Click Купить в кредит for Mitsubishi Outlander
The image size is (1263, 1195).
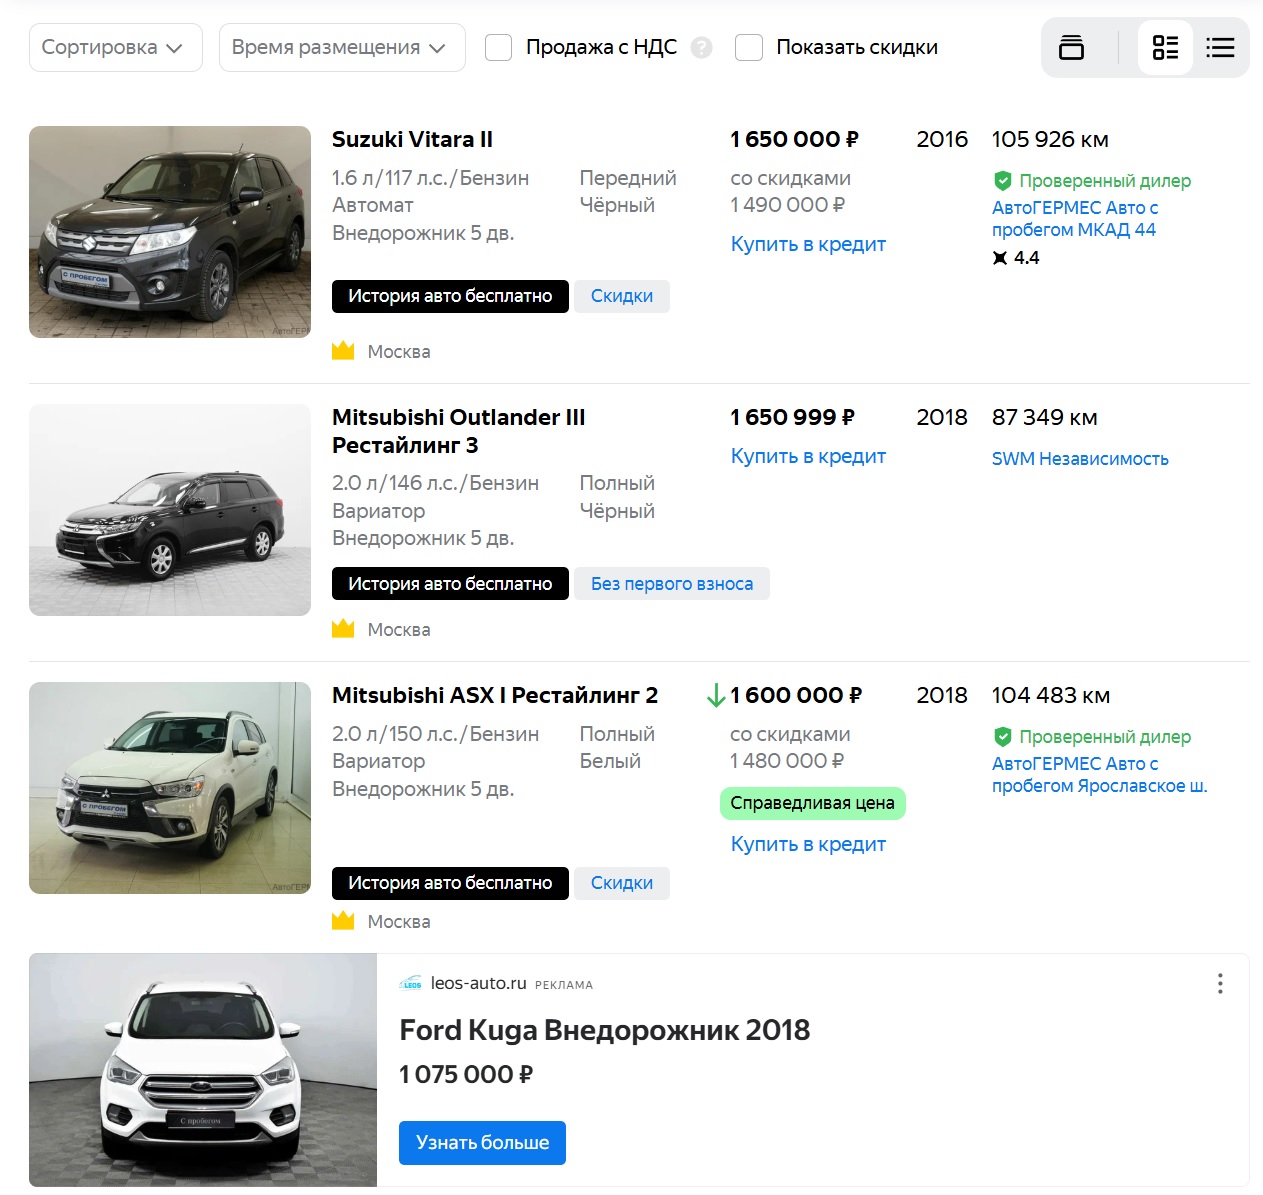point(808,456)
